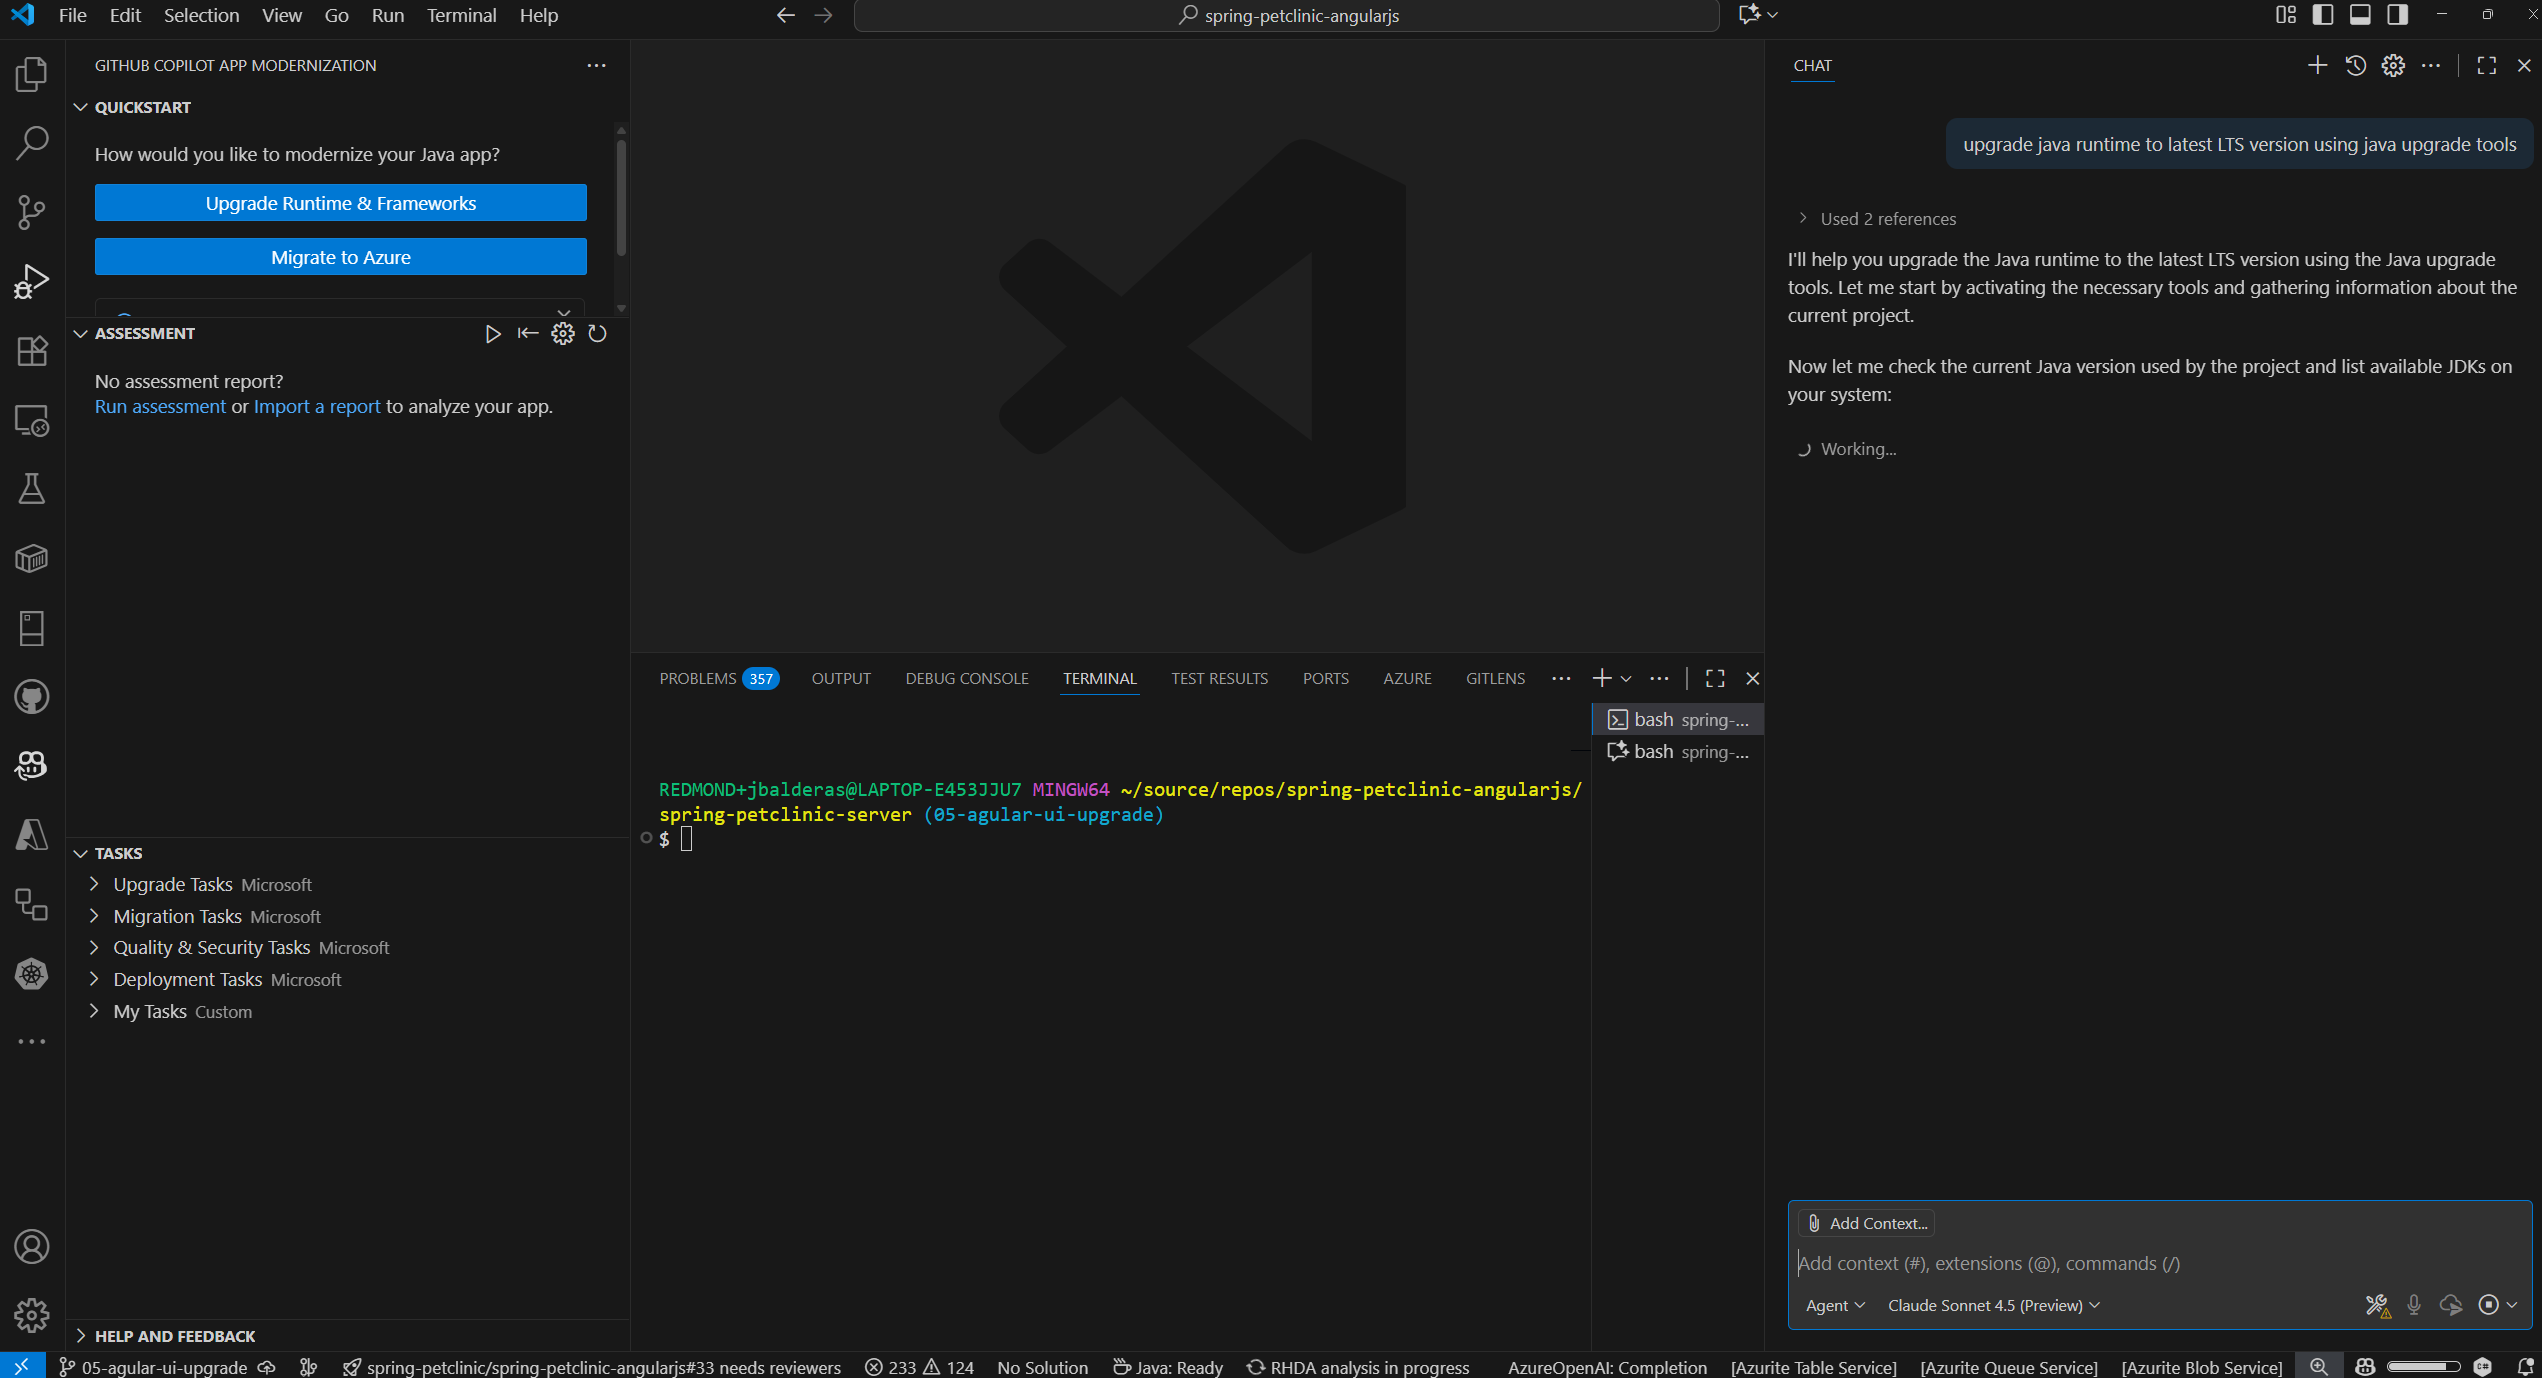
Task: Toggle the bottom panel visibility
Action: (2361, 15)
